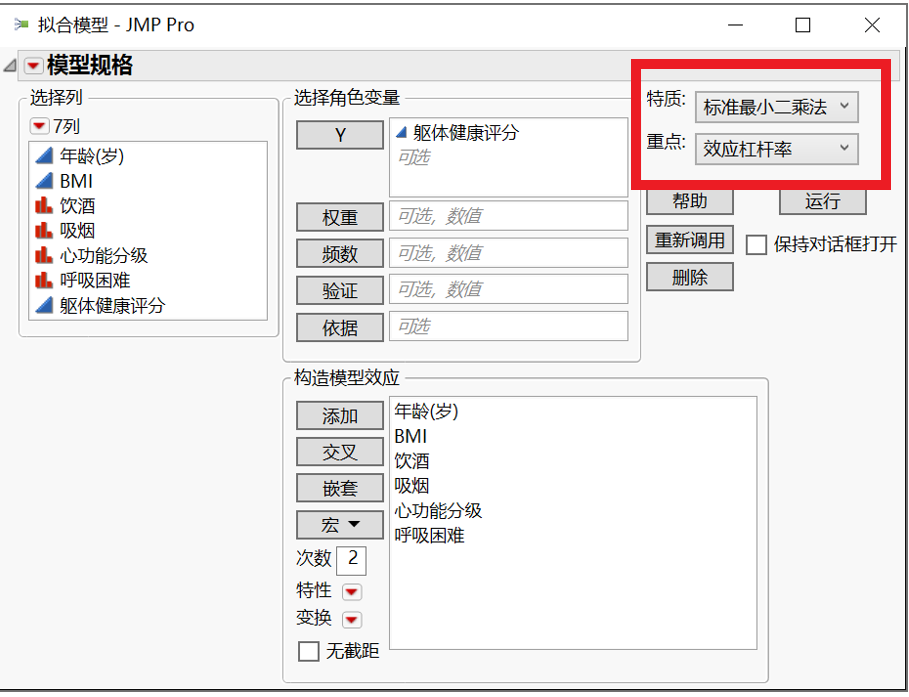
Task: Open the 特质 dropdown showing 标准最小二乘法
Action: tap(776, 107)
